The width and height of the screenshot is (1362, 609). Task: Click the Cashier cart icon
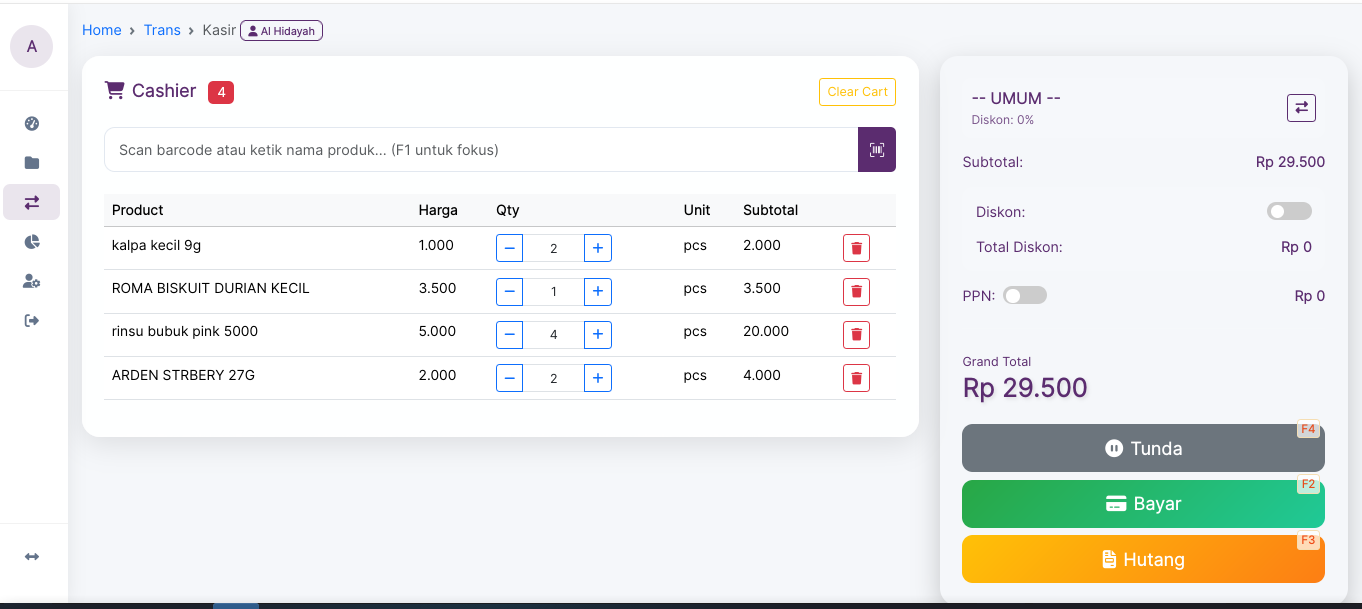pos(114,91)
